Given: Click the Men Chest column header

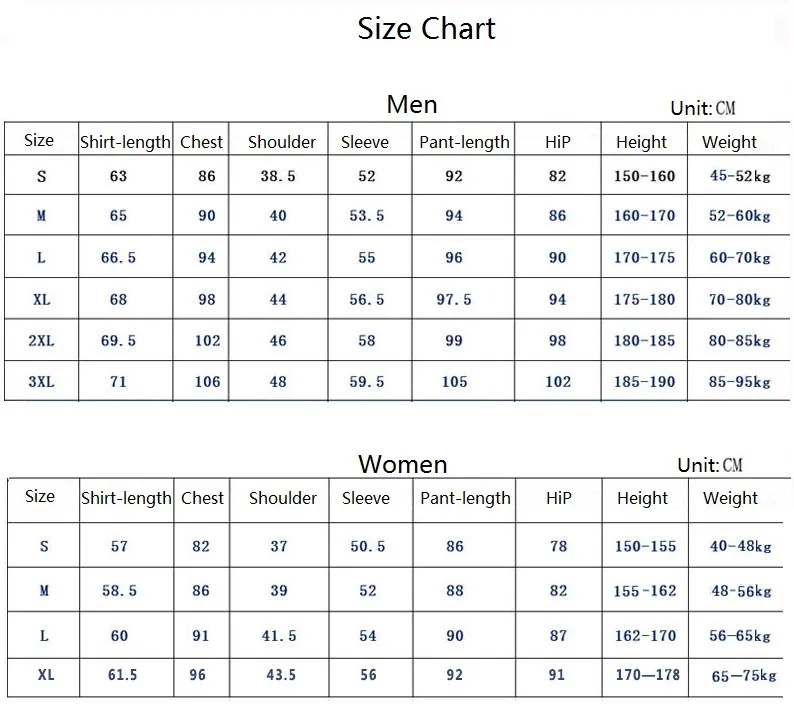Looking at the screenshot, I should (x=201, y=142).
